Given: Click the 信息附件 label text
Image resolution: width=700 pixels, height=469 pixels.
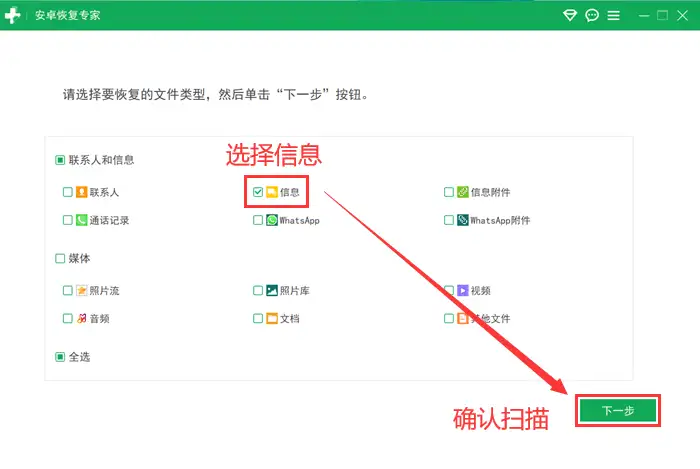Looking at the screenshot, I should coord(491,192).
